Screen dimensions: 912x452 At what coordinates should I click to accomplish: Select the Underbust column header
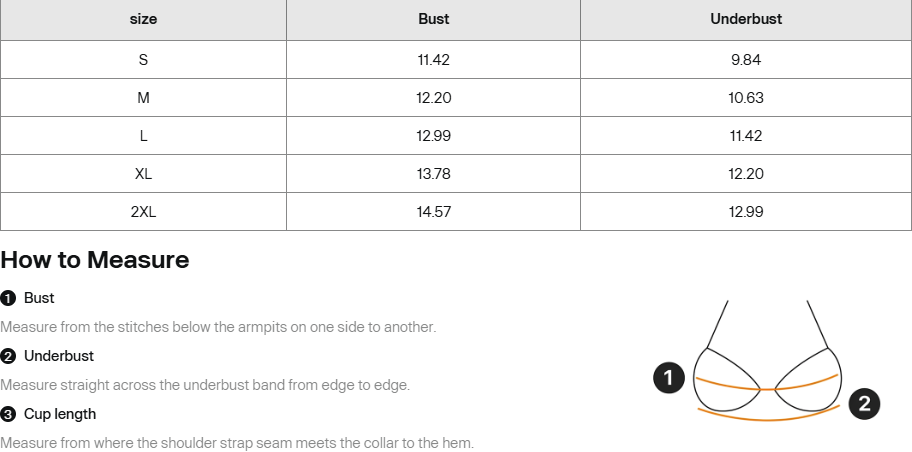(746, 19)
